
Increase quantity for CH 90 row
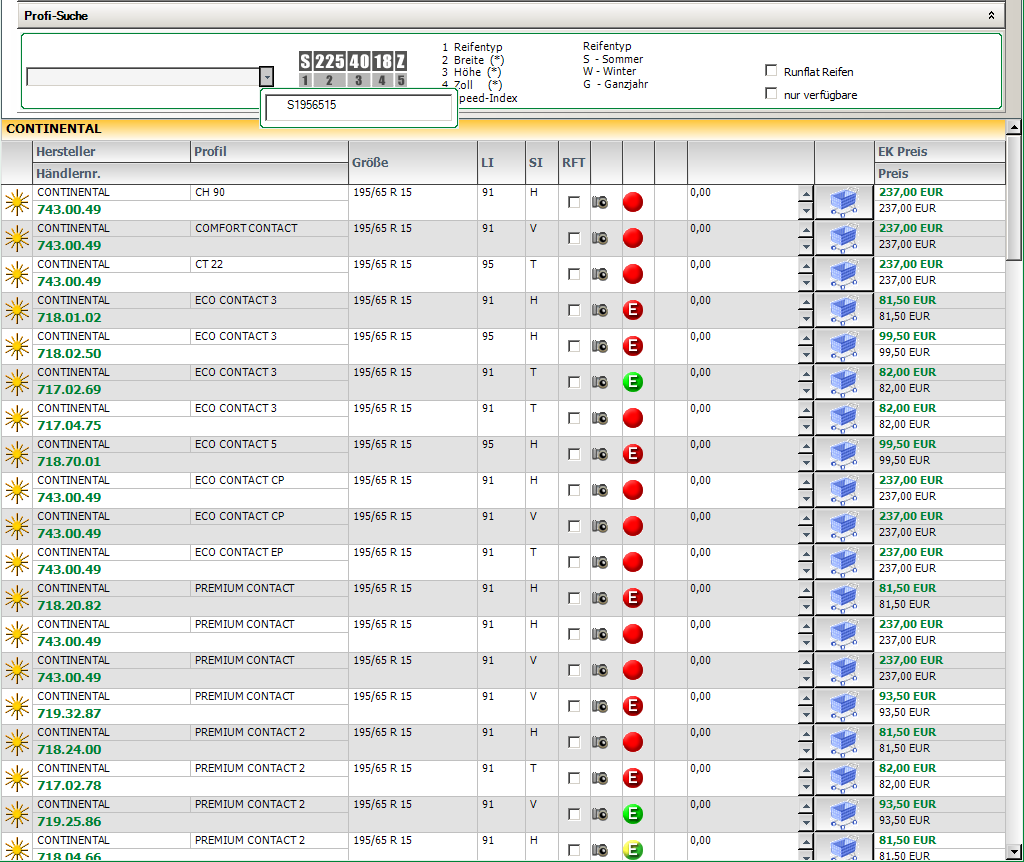click(806, 195)
